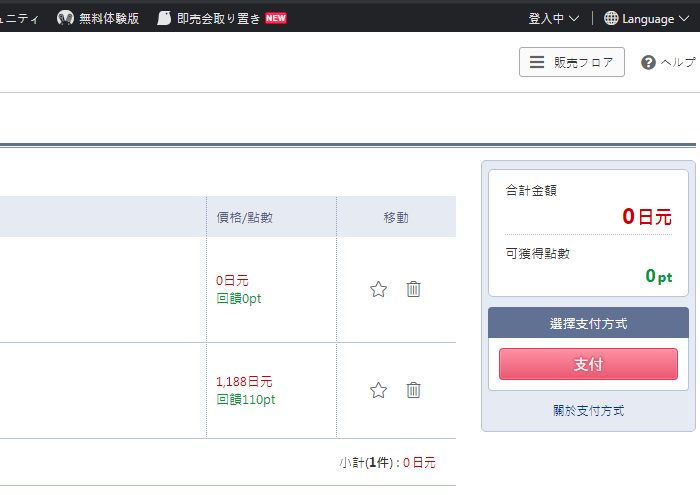700x495 pixels.
Task: Favorite the 1,188日元 item using star icon
Action: click(x=378, y=390)
